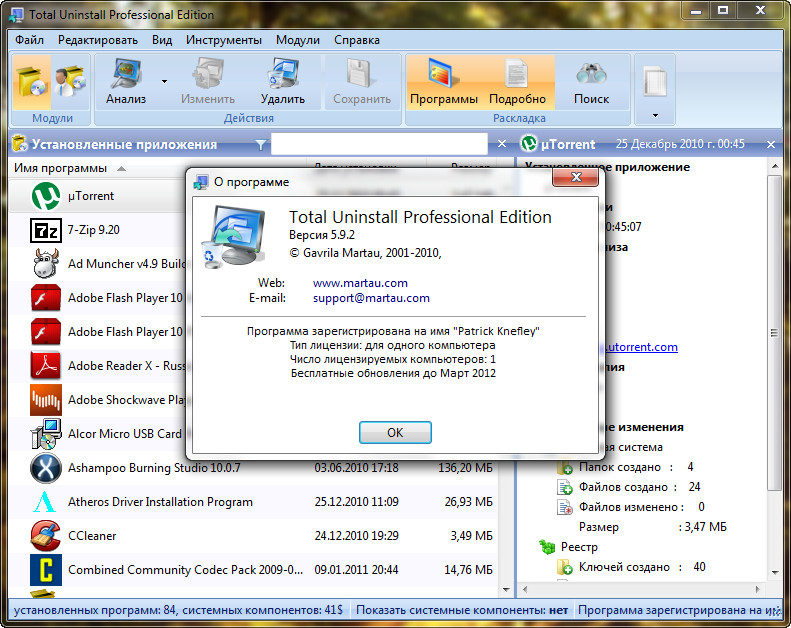Close the µTorrent details panel
The width and height of the screenshot is (791, 628).
(x=771, y=145)
